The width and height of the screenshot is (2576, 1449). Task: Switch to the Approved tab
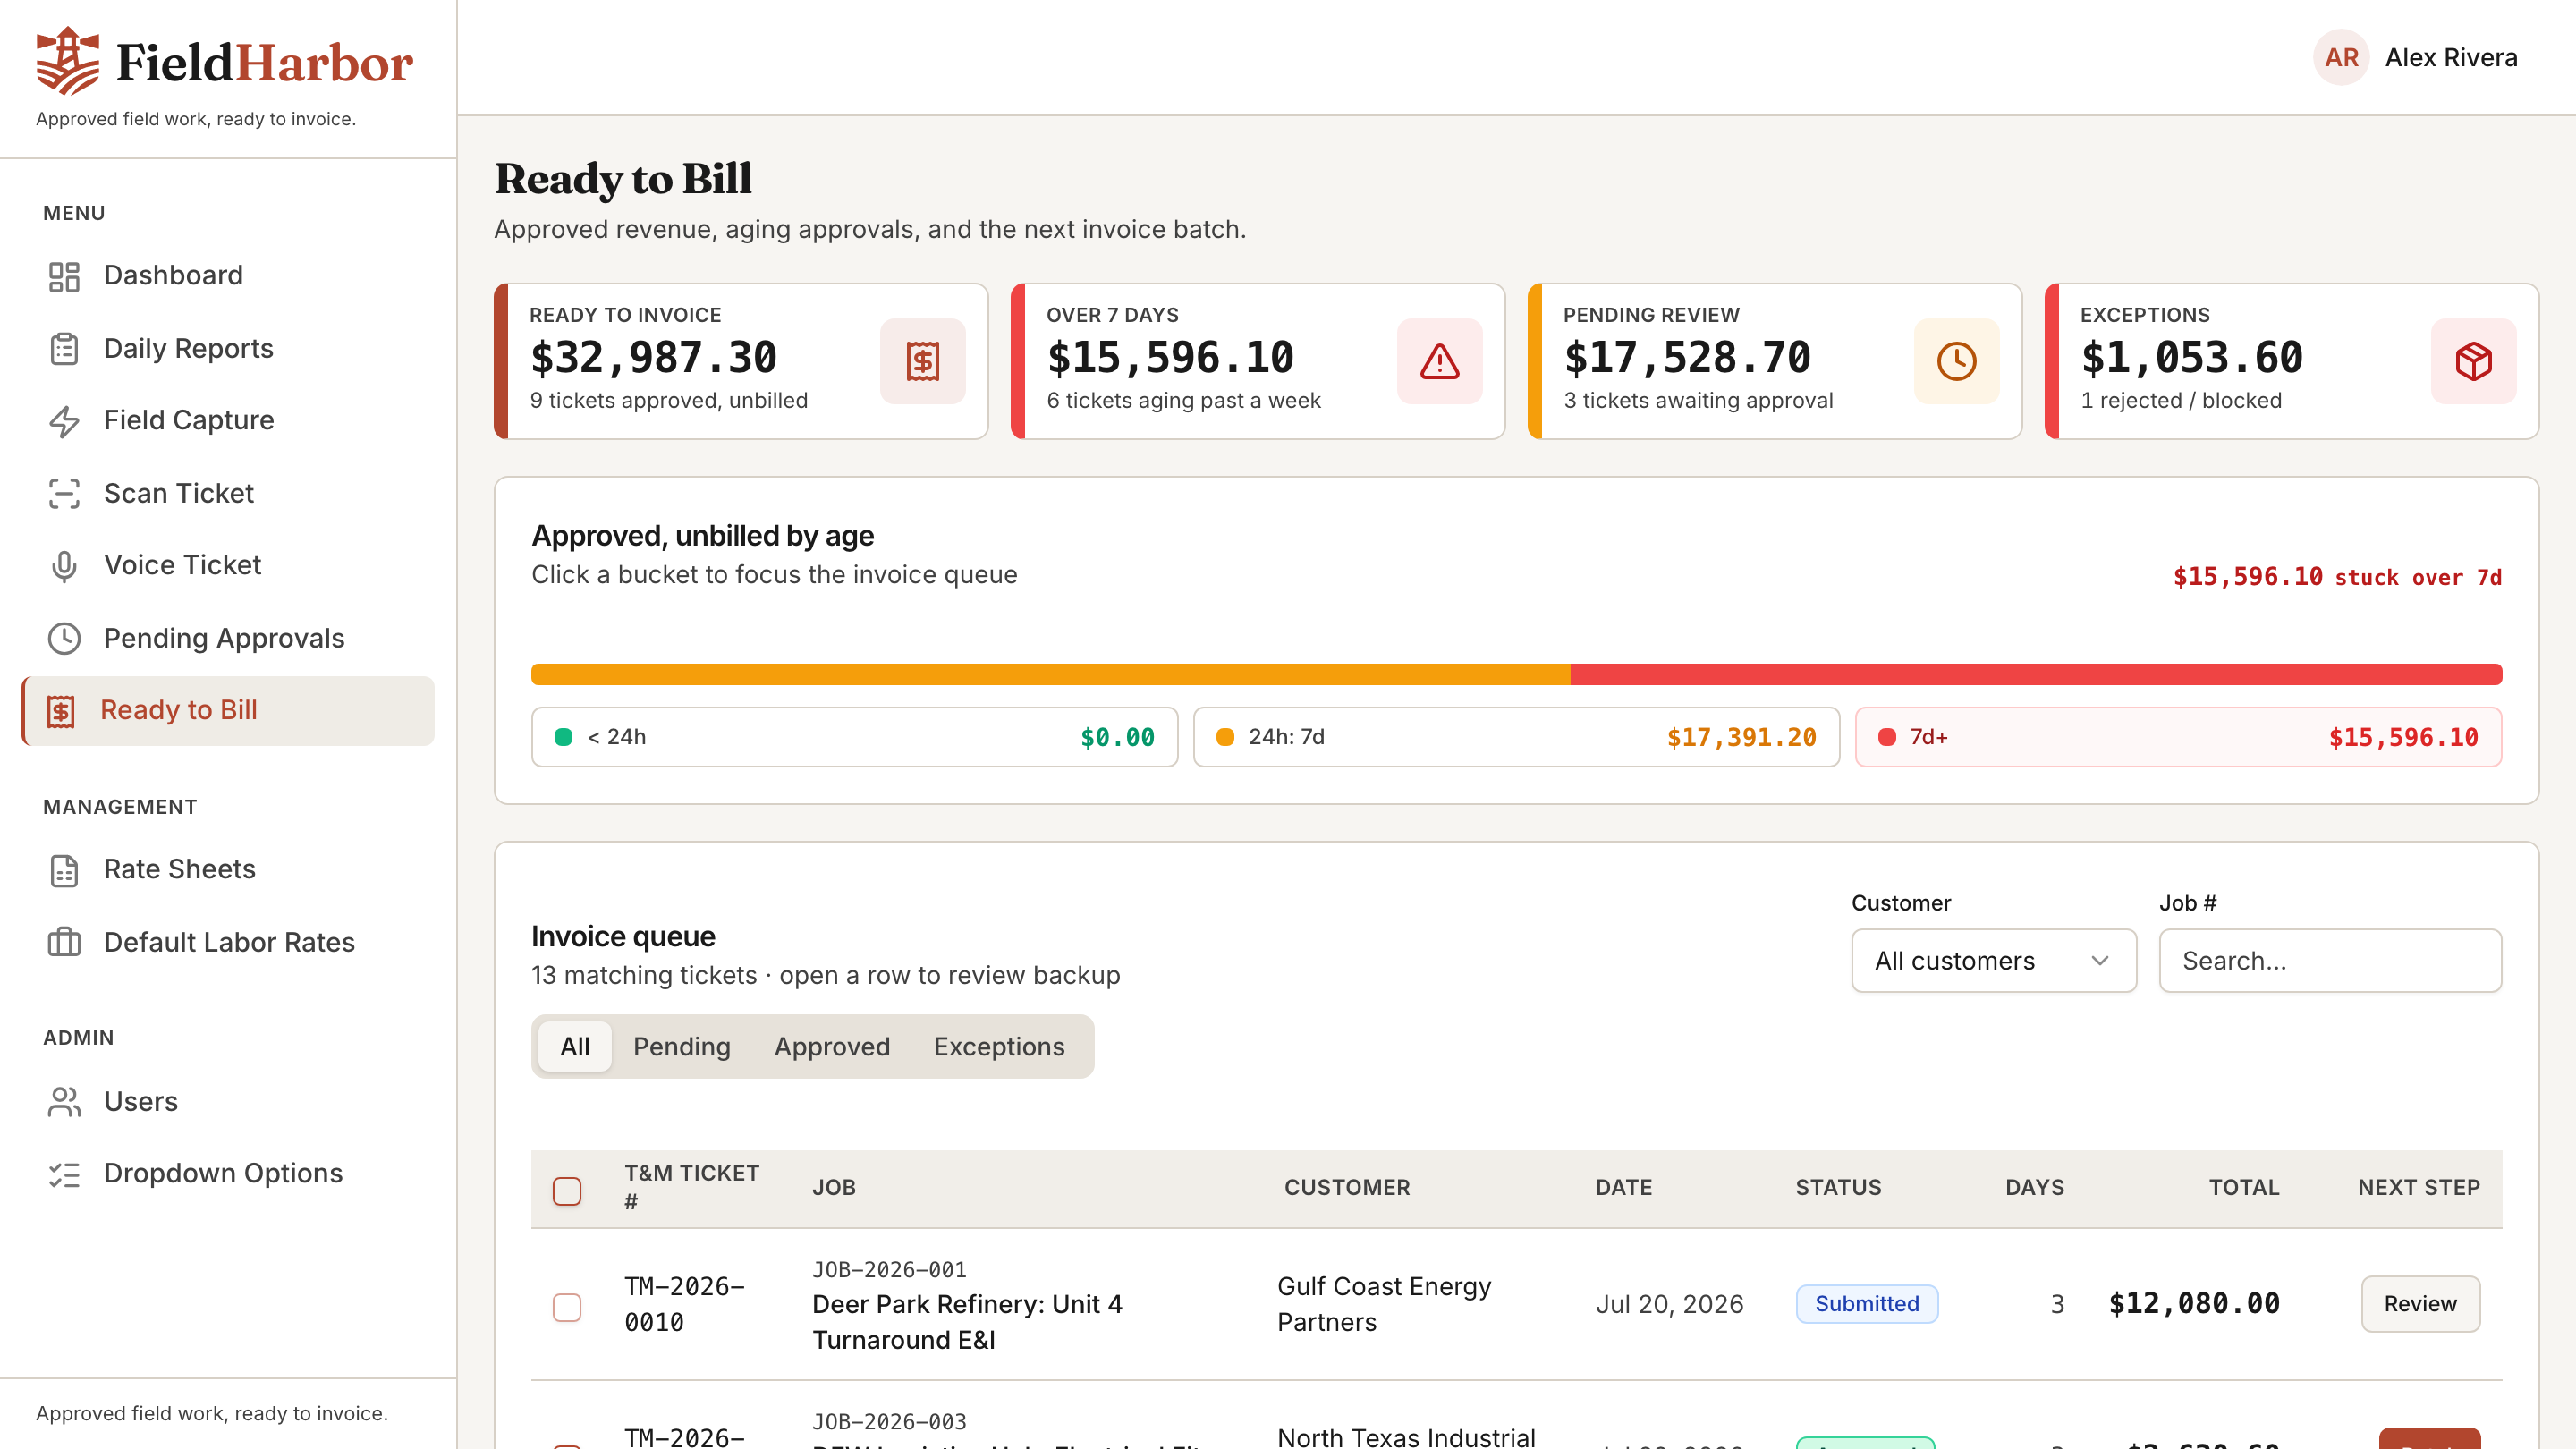[x=832, y=1046]
